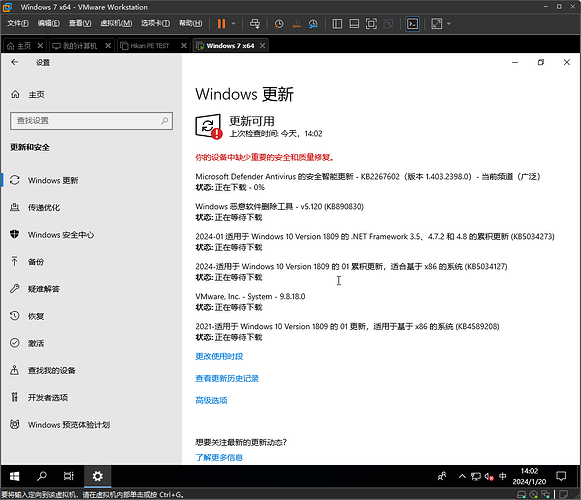The width and height of the screenshot is (581, 500).
Task: Take a snapshot of the virtual machine
Action: 279,24
